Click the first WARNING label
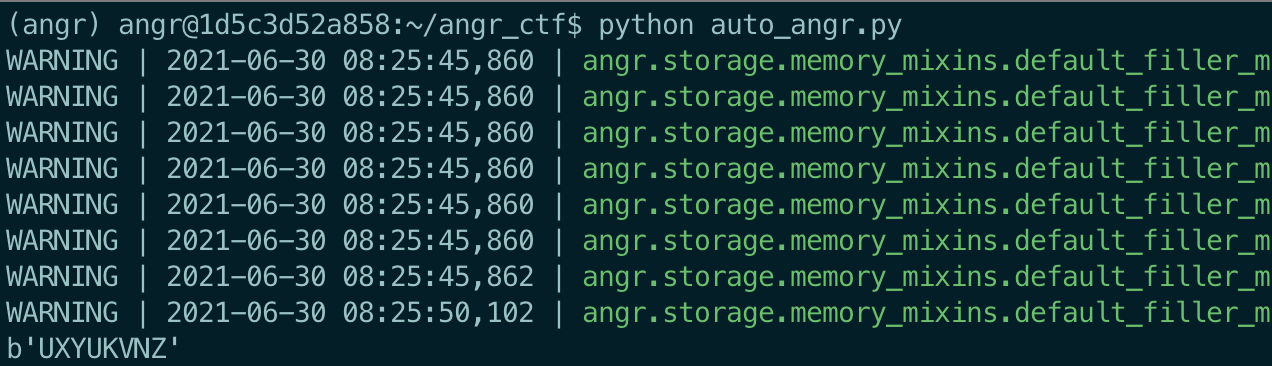 coord(63,62)
